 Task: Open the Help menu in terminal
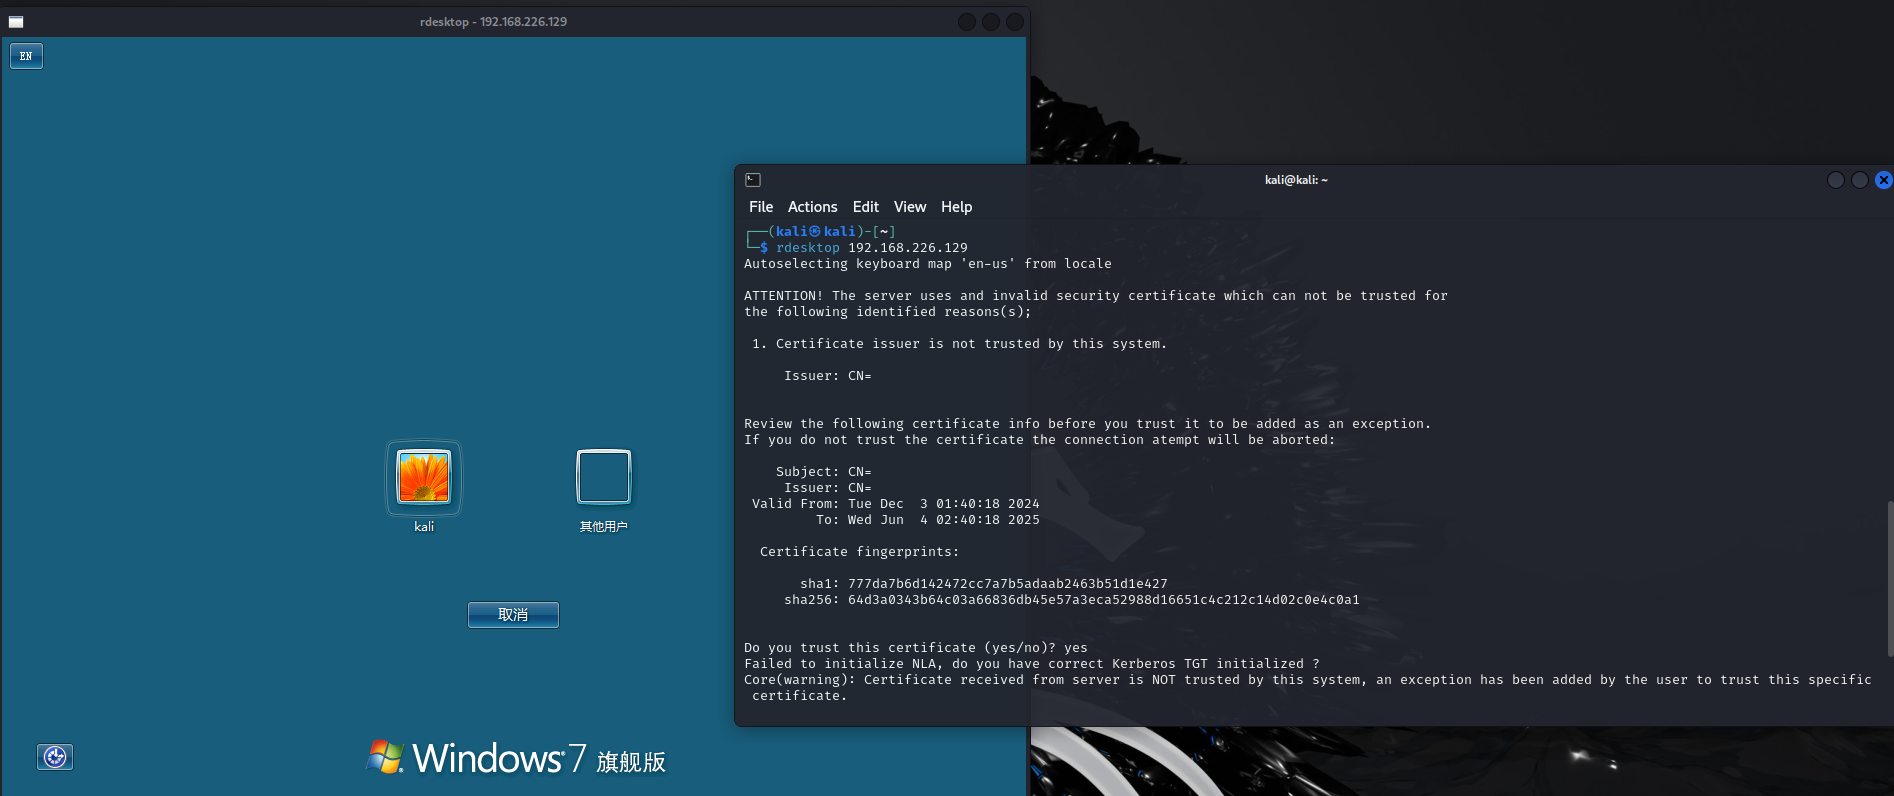(x=956, y=207)
